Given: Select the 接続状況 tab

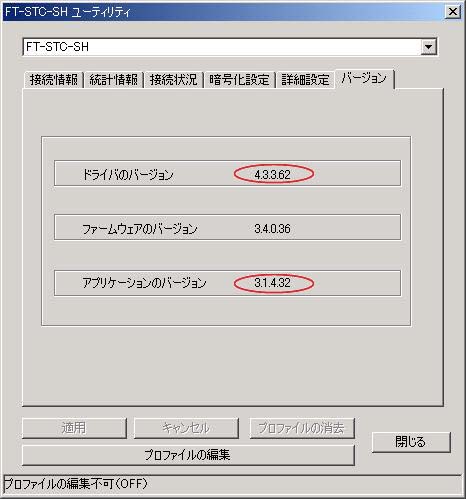Looking at the screenshot, I should coord(173,80).
